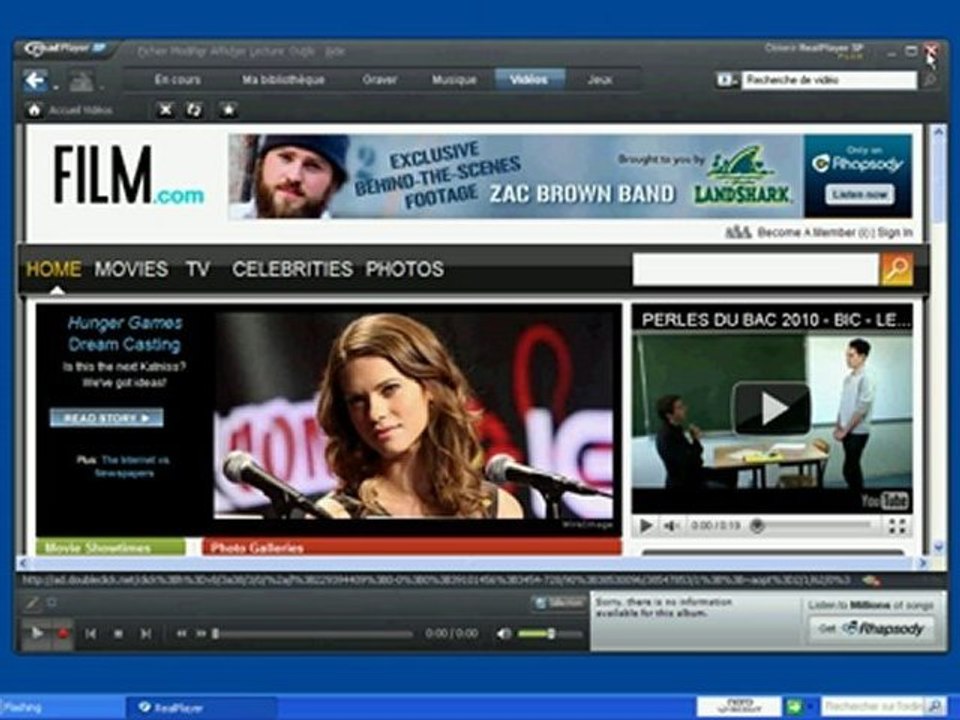Image resolution: width=960 pixels, height=720 pixels.
Task: Expand the YouTube video to fullscreen
Action: tap(897, 525)
